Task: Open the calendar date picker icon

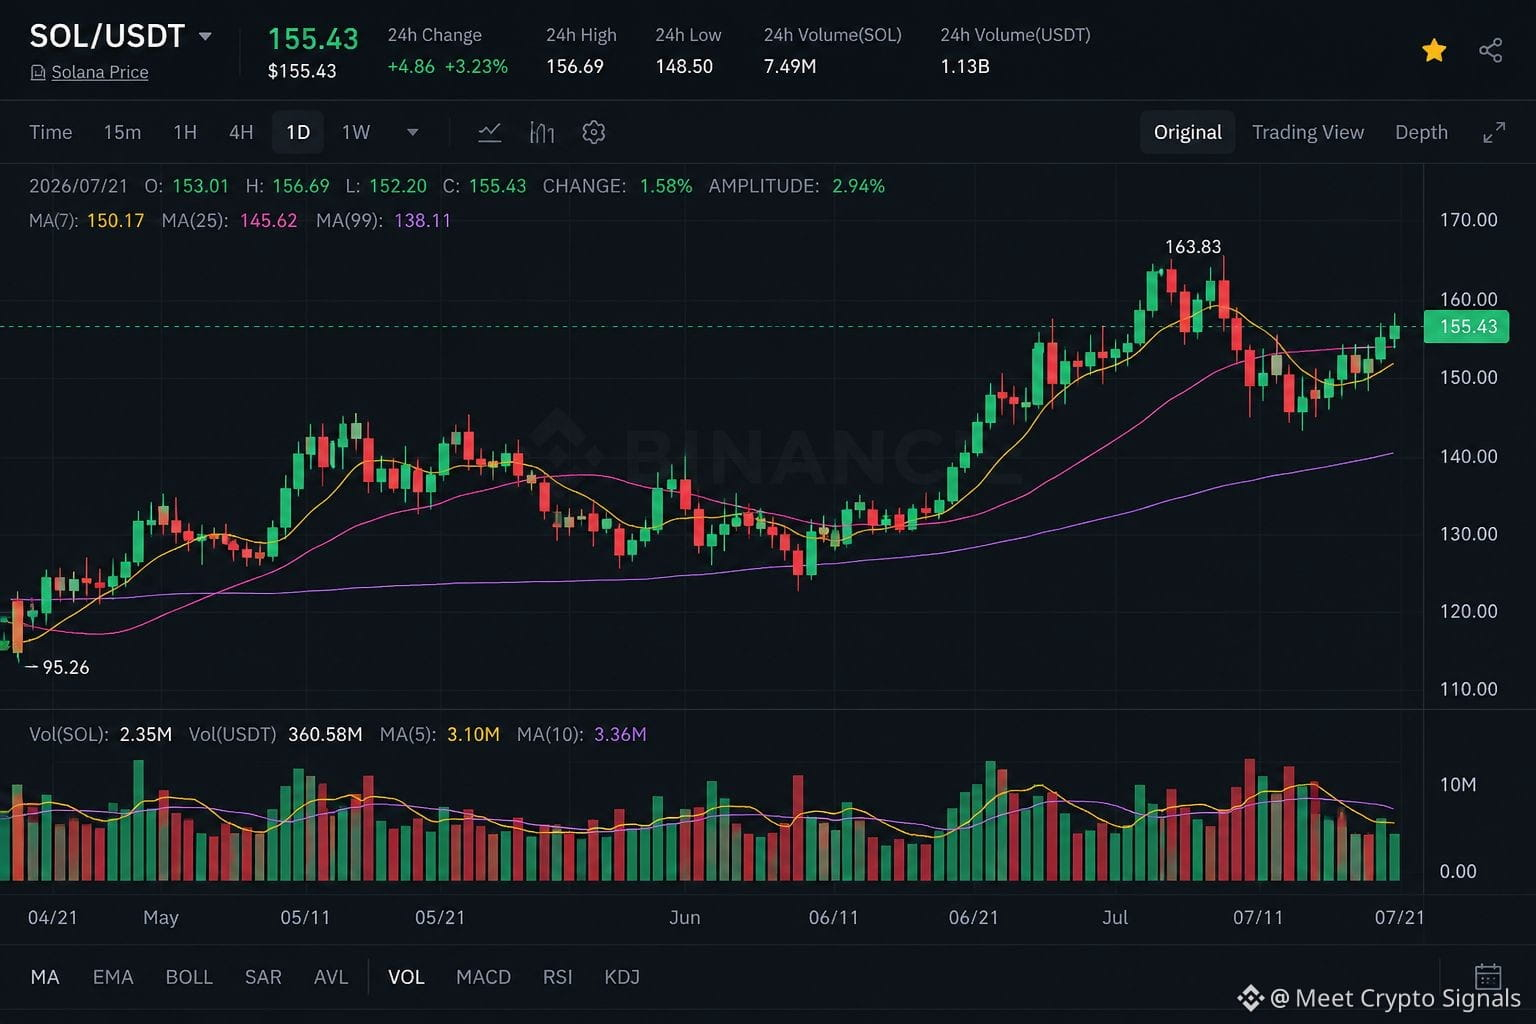Action: (x=1488, y=976)
